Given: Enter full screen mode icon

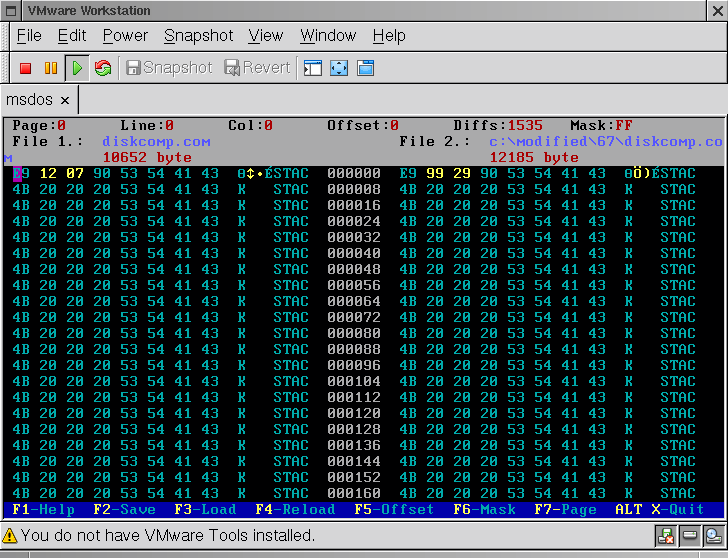Looking at the screenshot, I should [339, 68].
